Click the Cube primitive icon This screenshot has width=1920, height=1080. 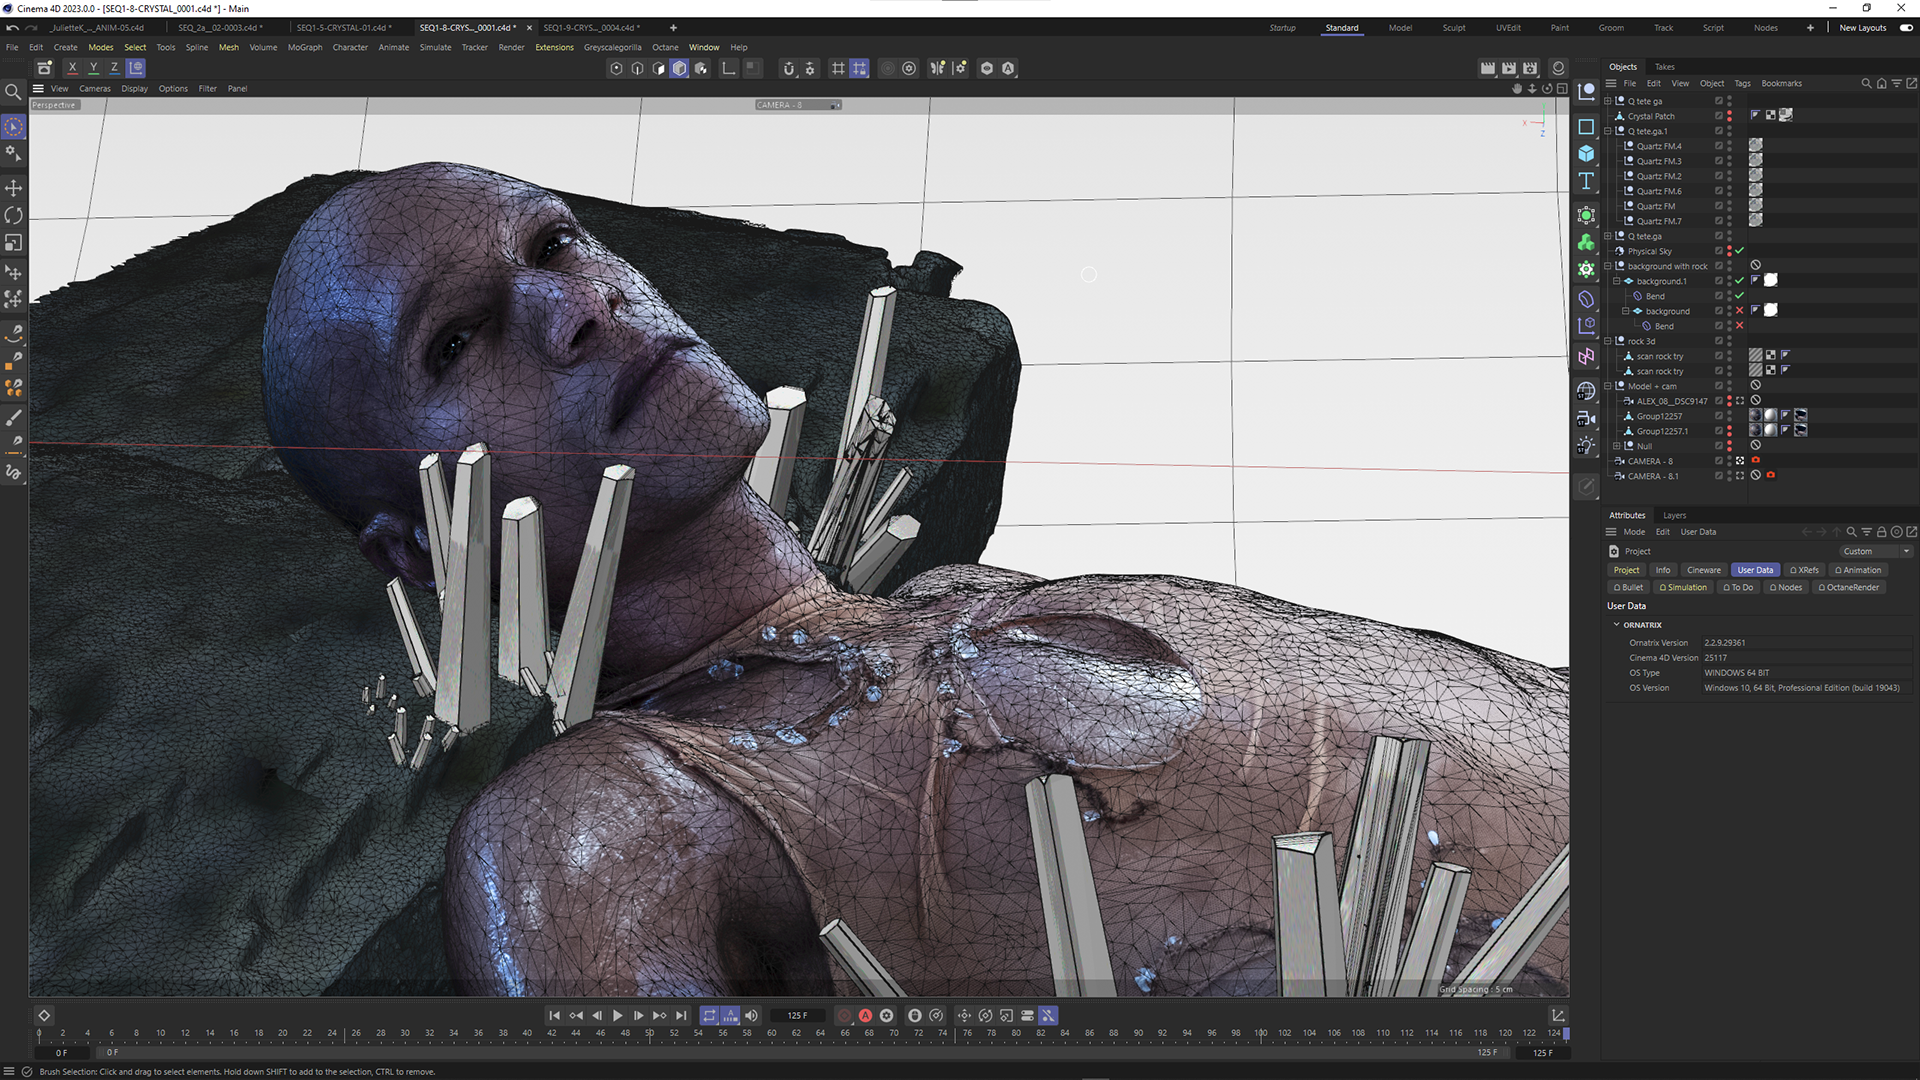[1586, 153]
